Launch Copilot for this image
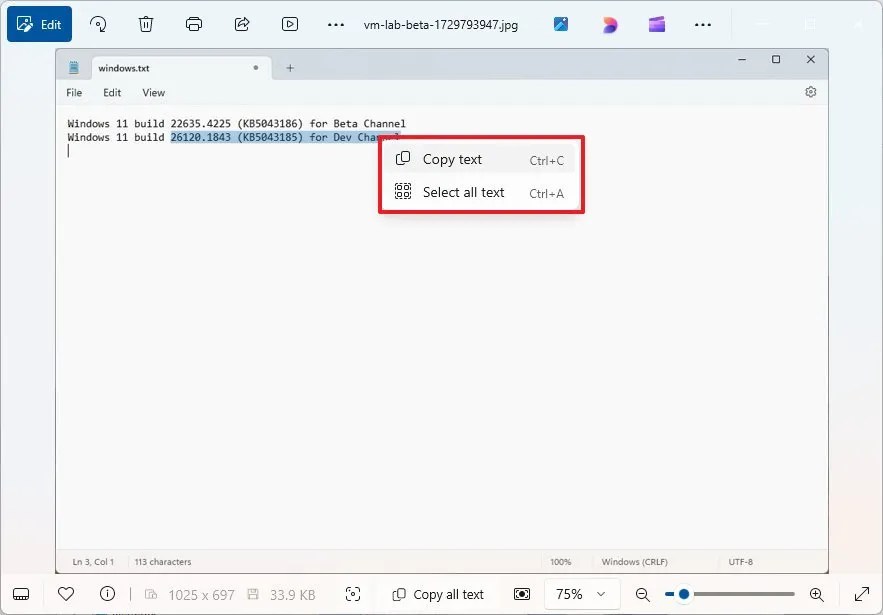The height and width of the screenshot is (615, 883). 610,24
